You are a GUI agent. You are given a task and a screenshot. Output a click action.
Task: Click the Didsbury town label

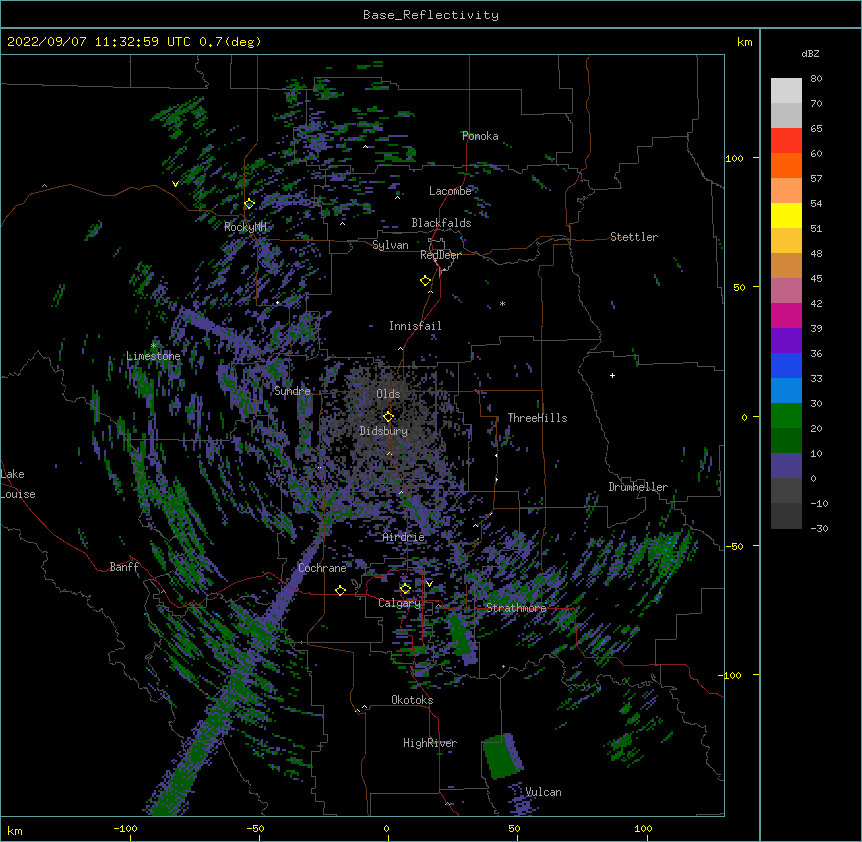point(384,432)
